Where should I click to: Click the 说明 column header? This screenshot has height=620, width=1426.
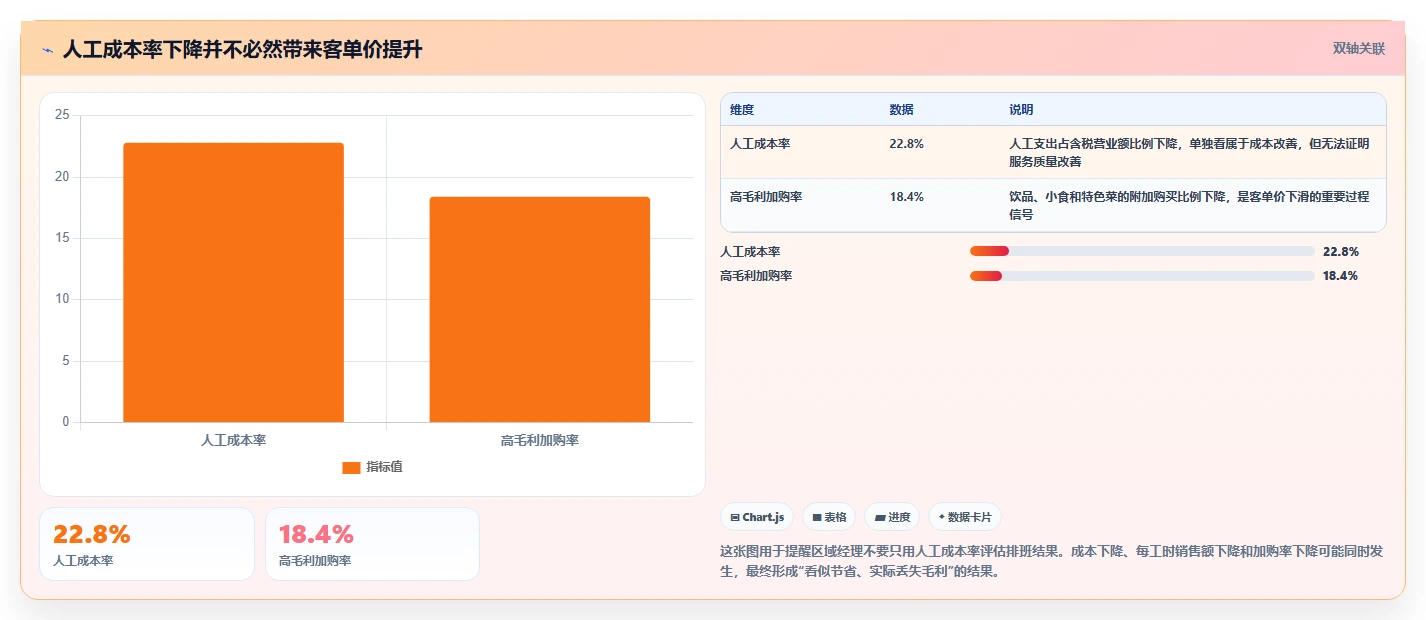[1021, 110]
